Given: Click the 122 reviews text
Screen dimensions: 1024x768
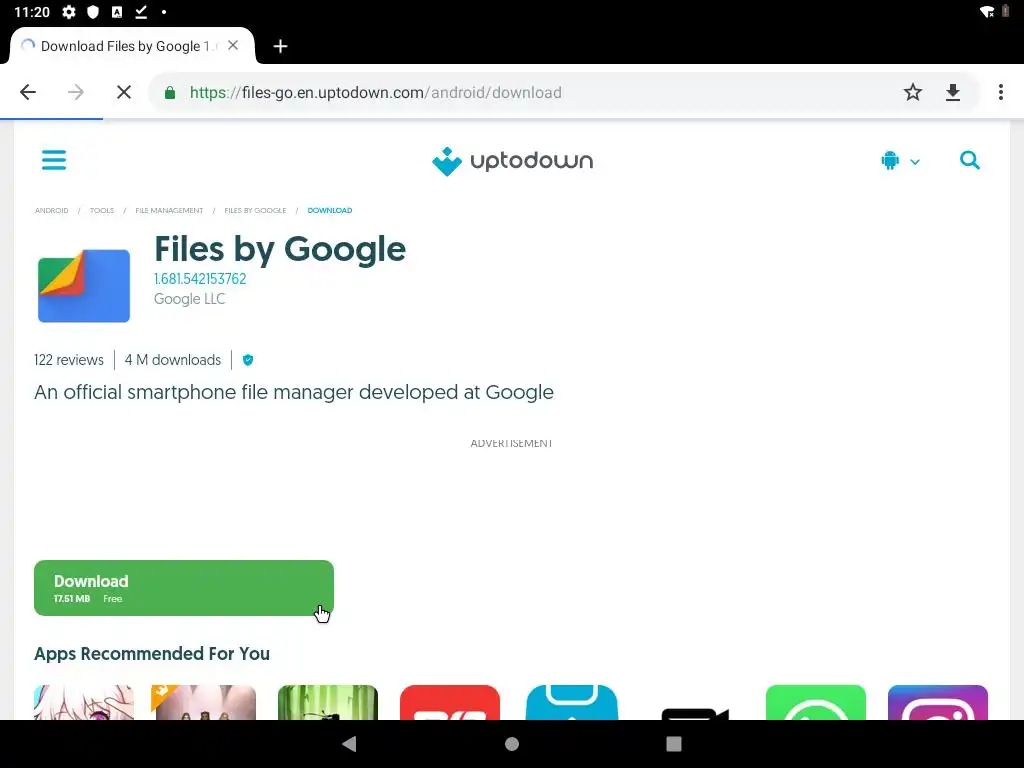Looking at the screenshot, I should 69,360.
